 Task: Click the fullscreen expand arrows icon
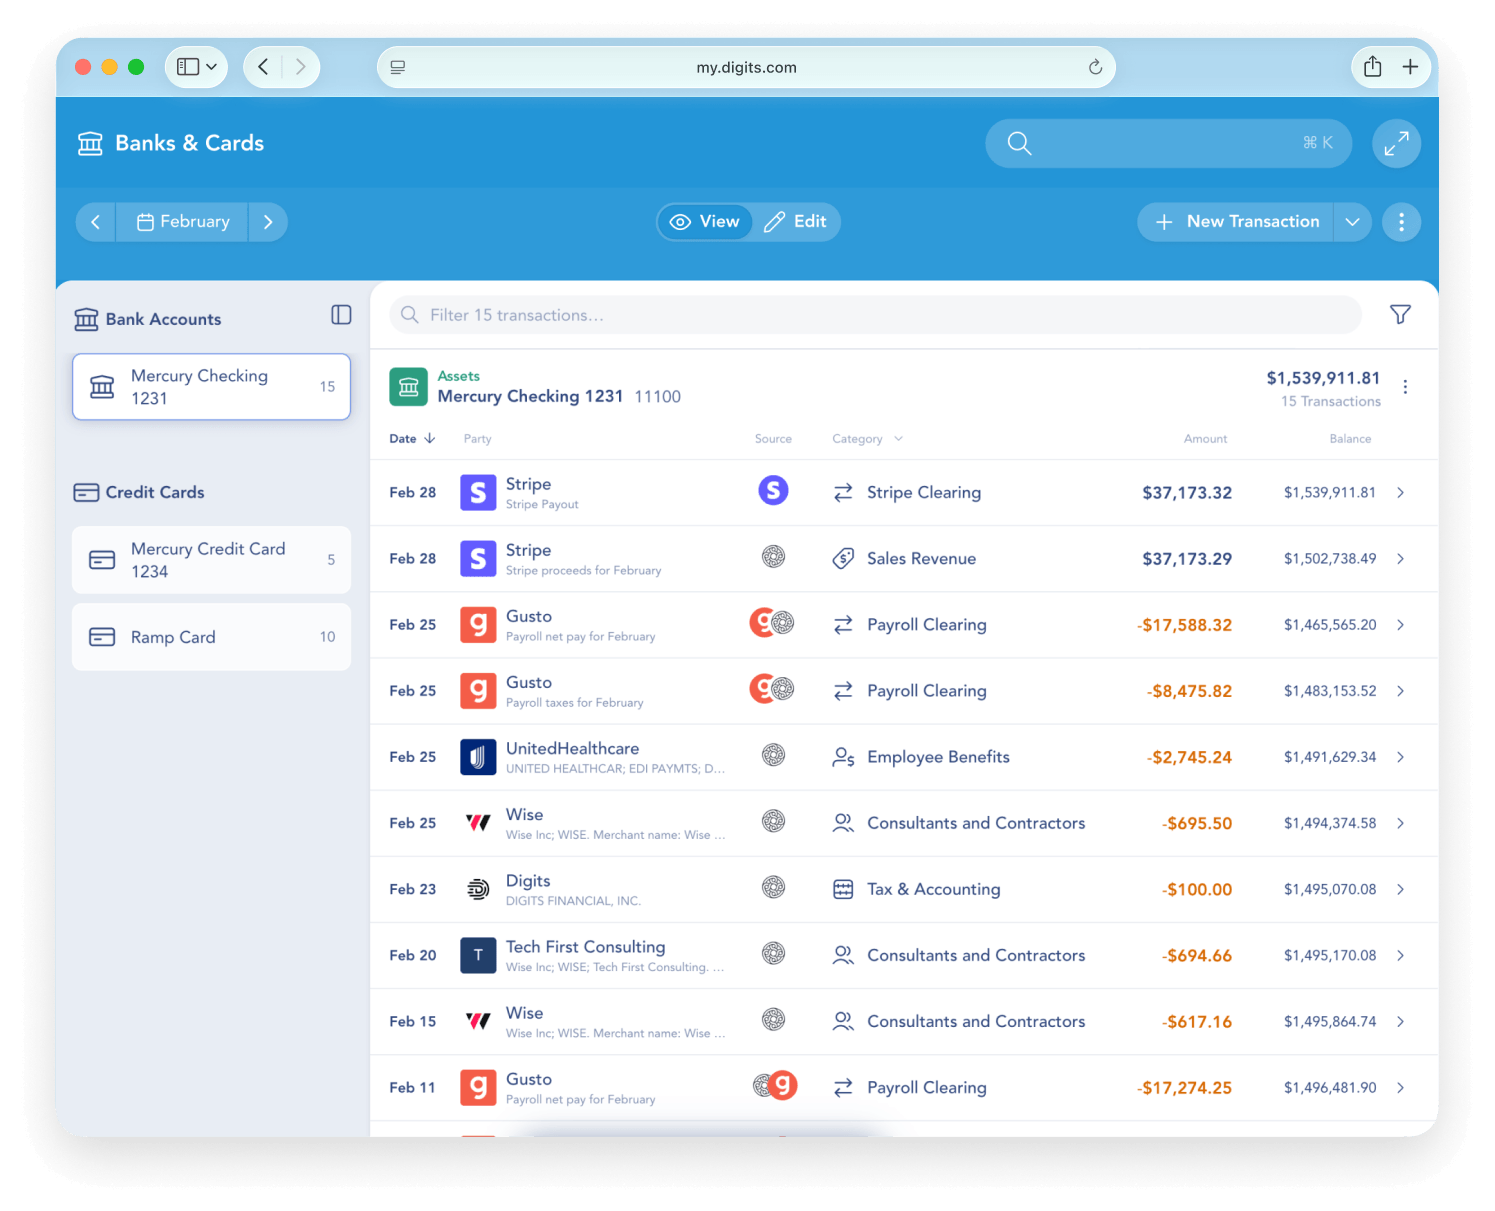pos(1396,144)
